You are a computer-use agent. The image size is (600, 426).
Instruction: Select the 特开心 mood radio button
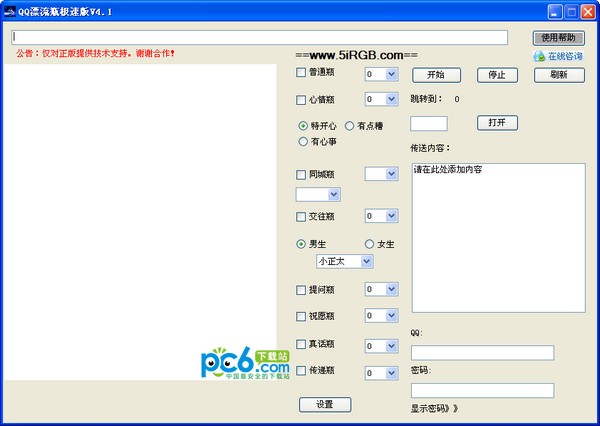pyautogui.click(x=303, y=126)
